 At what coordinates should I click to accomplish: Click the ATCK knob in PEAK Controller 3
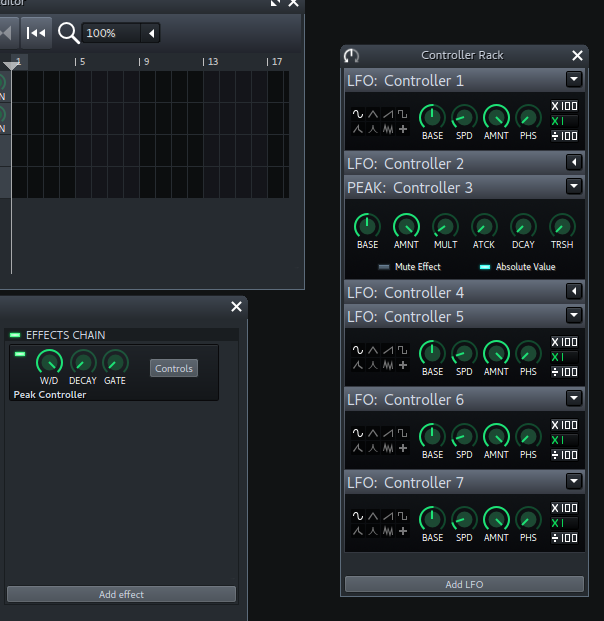pos(484,227)
